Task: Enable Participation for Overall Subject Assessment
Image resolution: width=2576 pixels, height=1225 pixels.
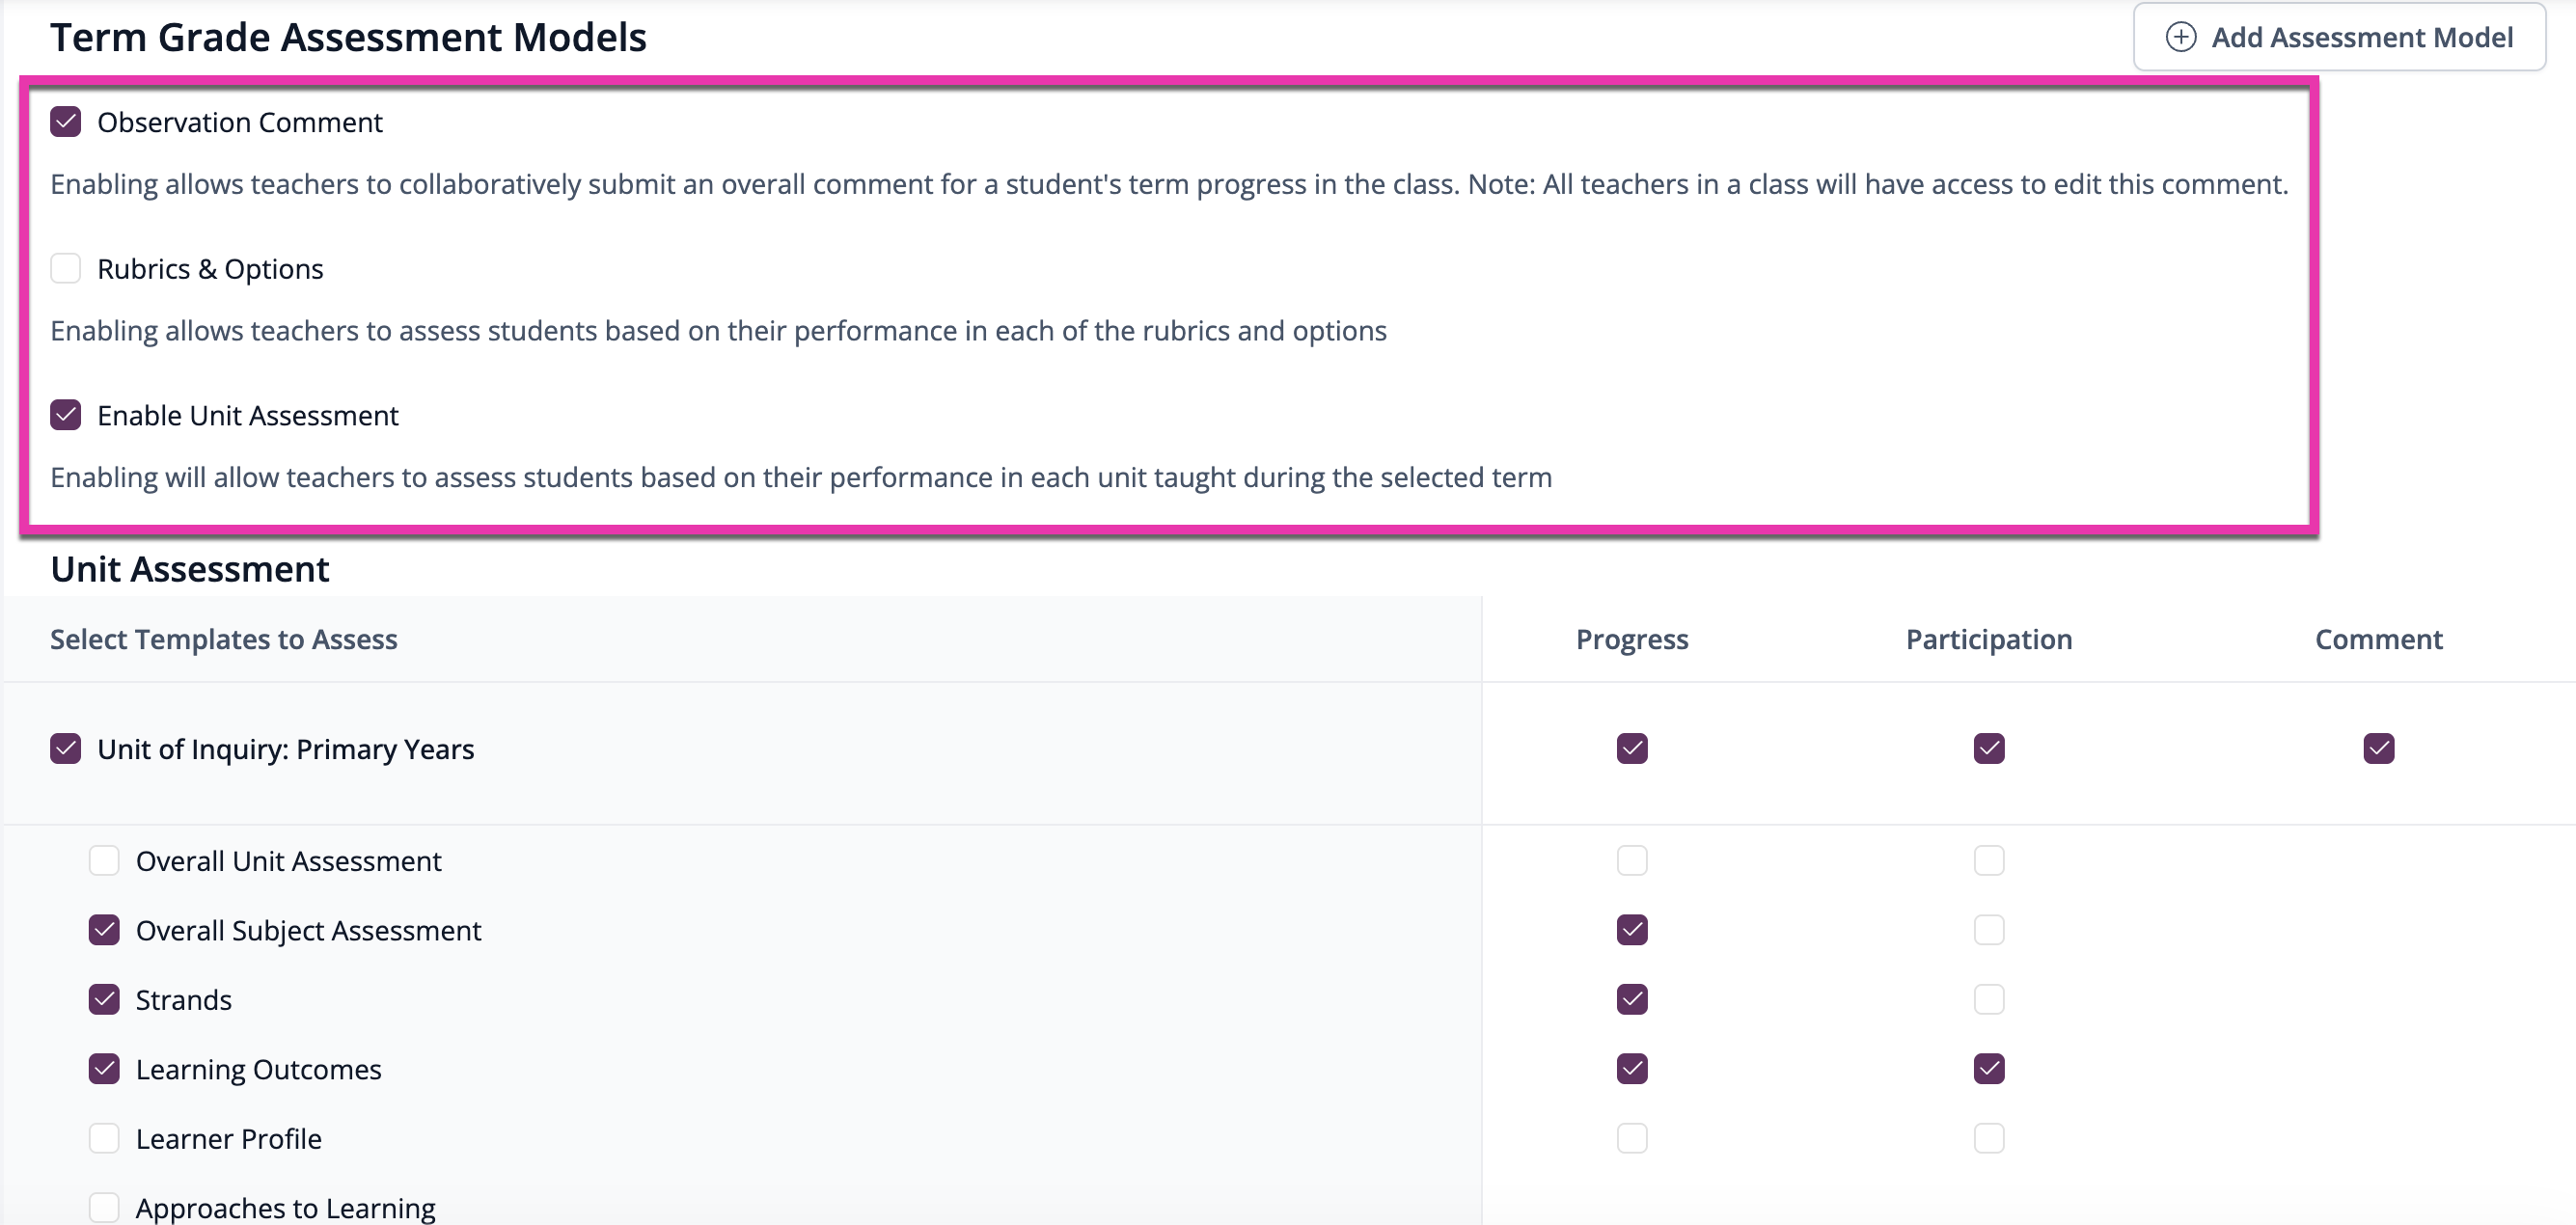Action: [1989, 930]
